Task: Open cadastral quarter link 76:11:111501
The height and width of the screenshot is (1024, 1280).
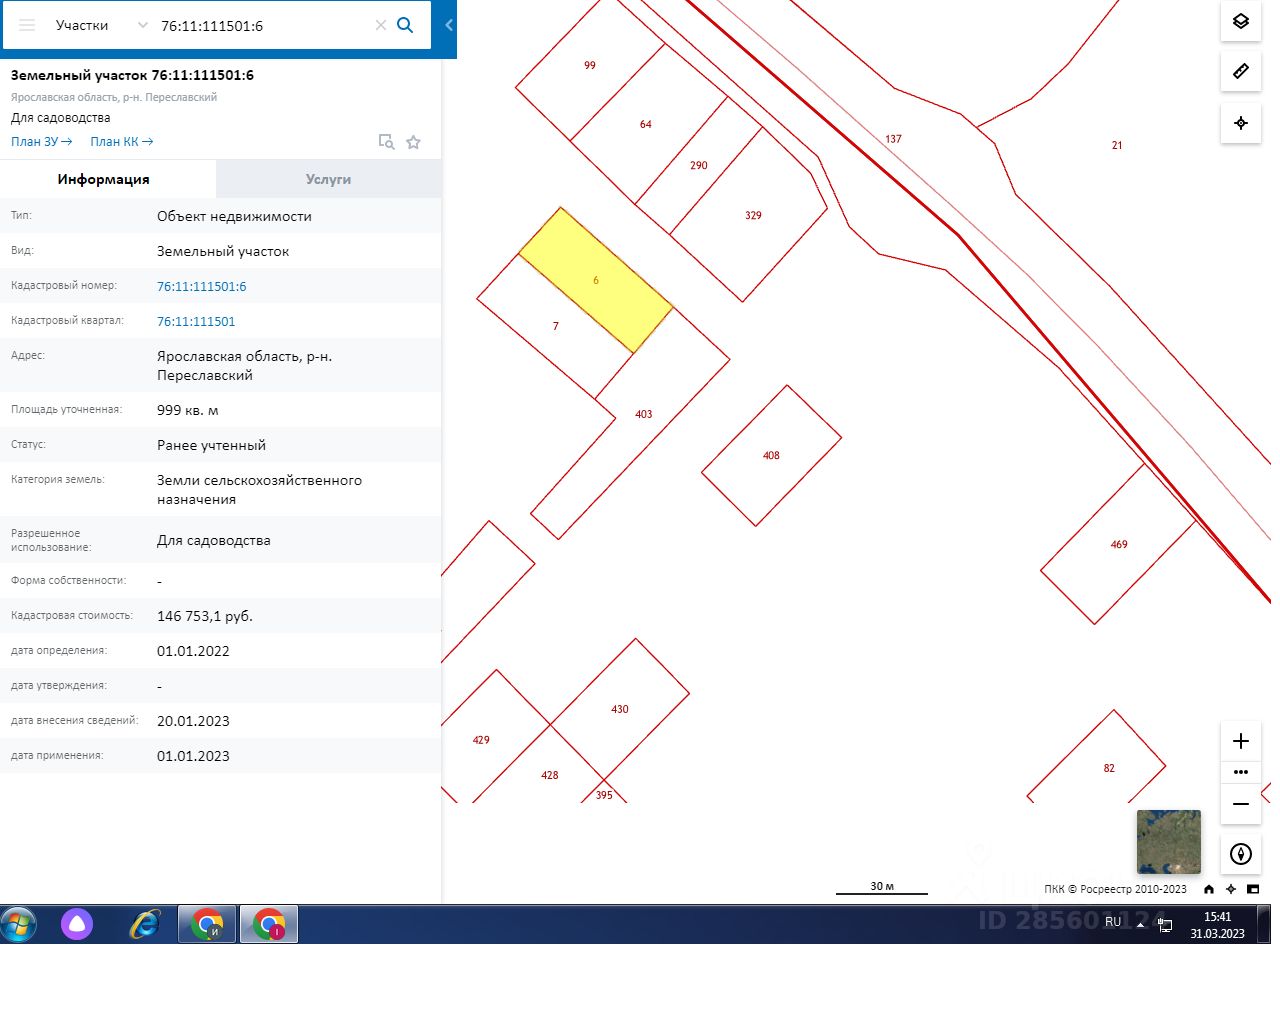Action: point(196,321)
